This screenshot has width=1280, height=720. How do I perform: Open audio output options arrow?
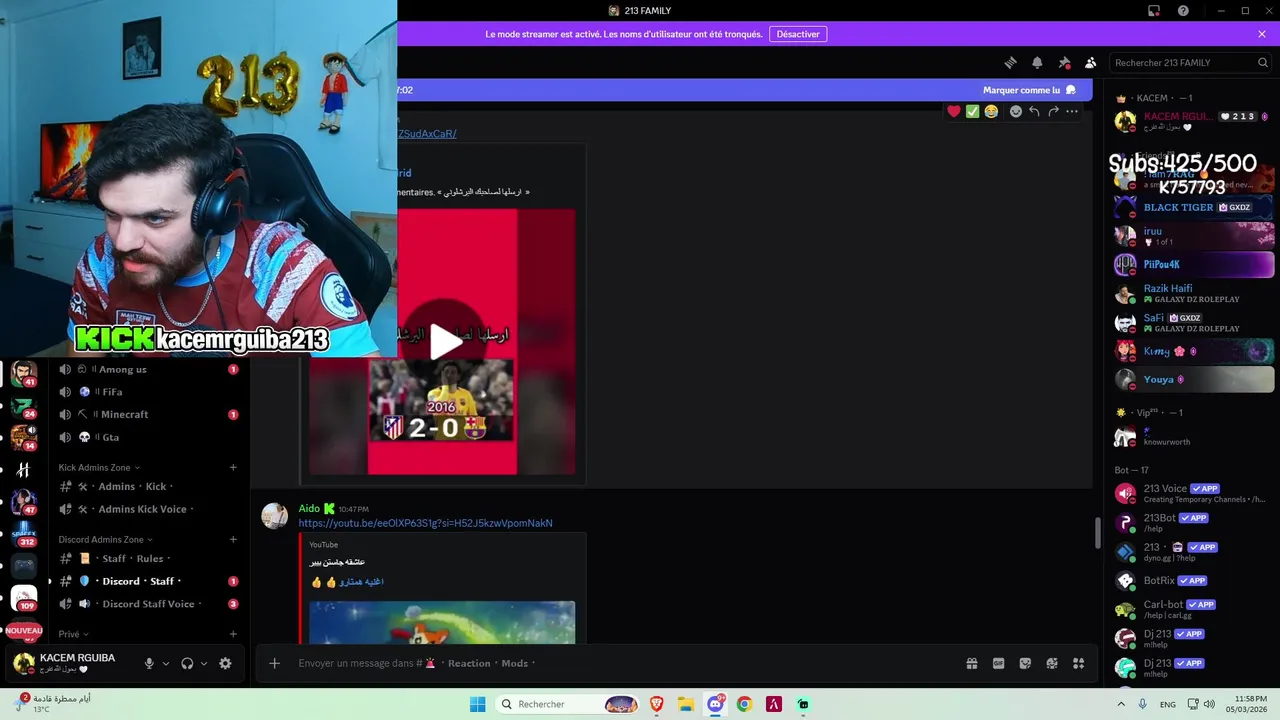pyautogui.click(x=204, y=663)
